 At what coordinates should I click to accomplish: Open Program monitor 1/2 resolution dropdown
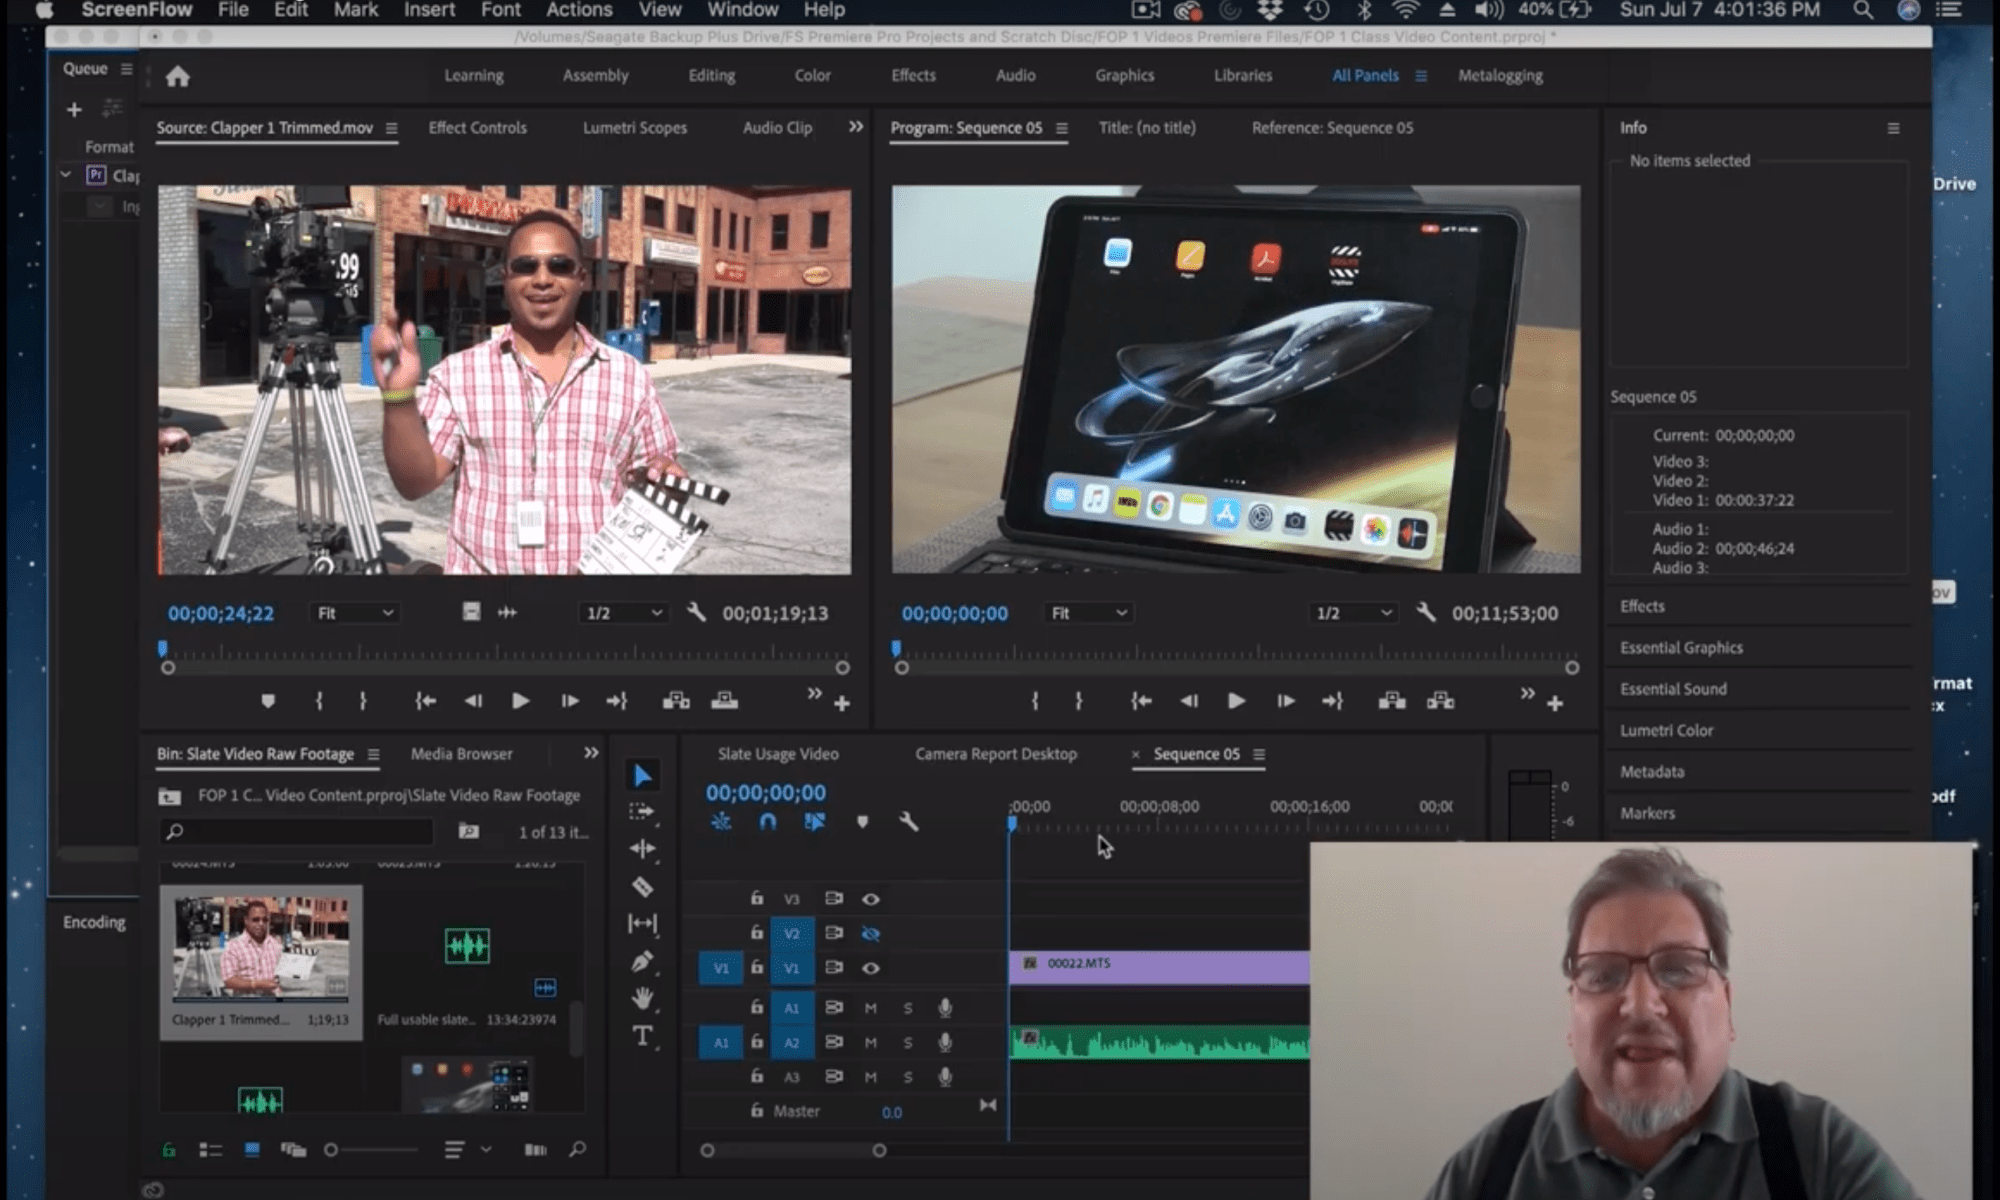pyautogui.click(x=1354, y=613)
